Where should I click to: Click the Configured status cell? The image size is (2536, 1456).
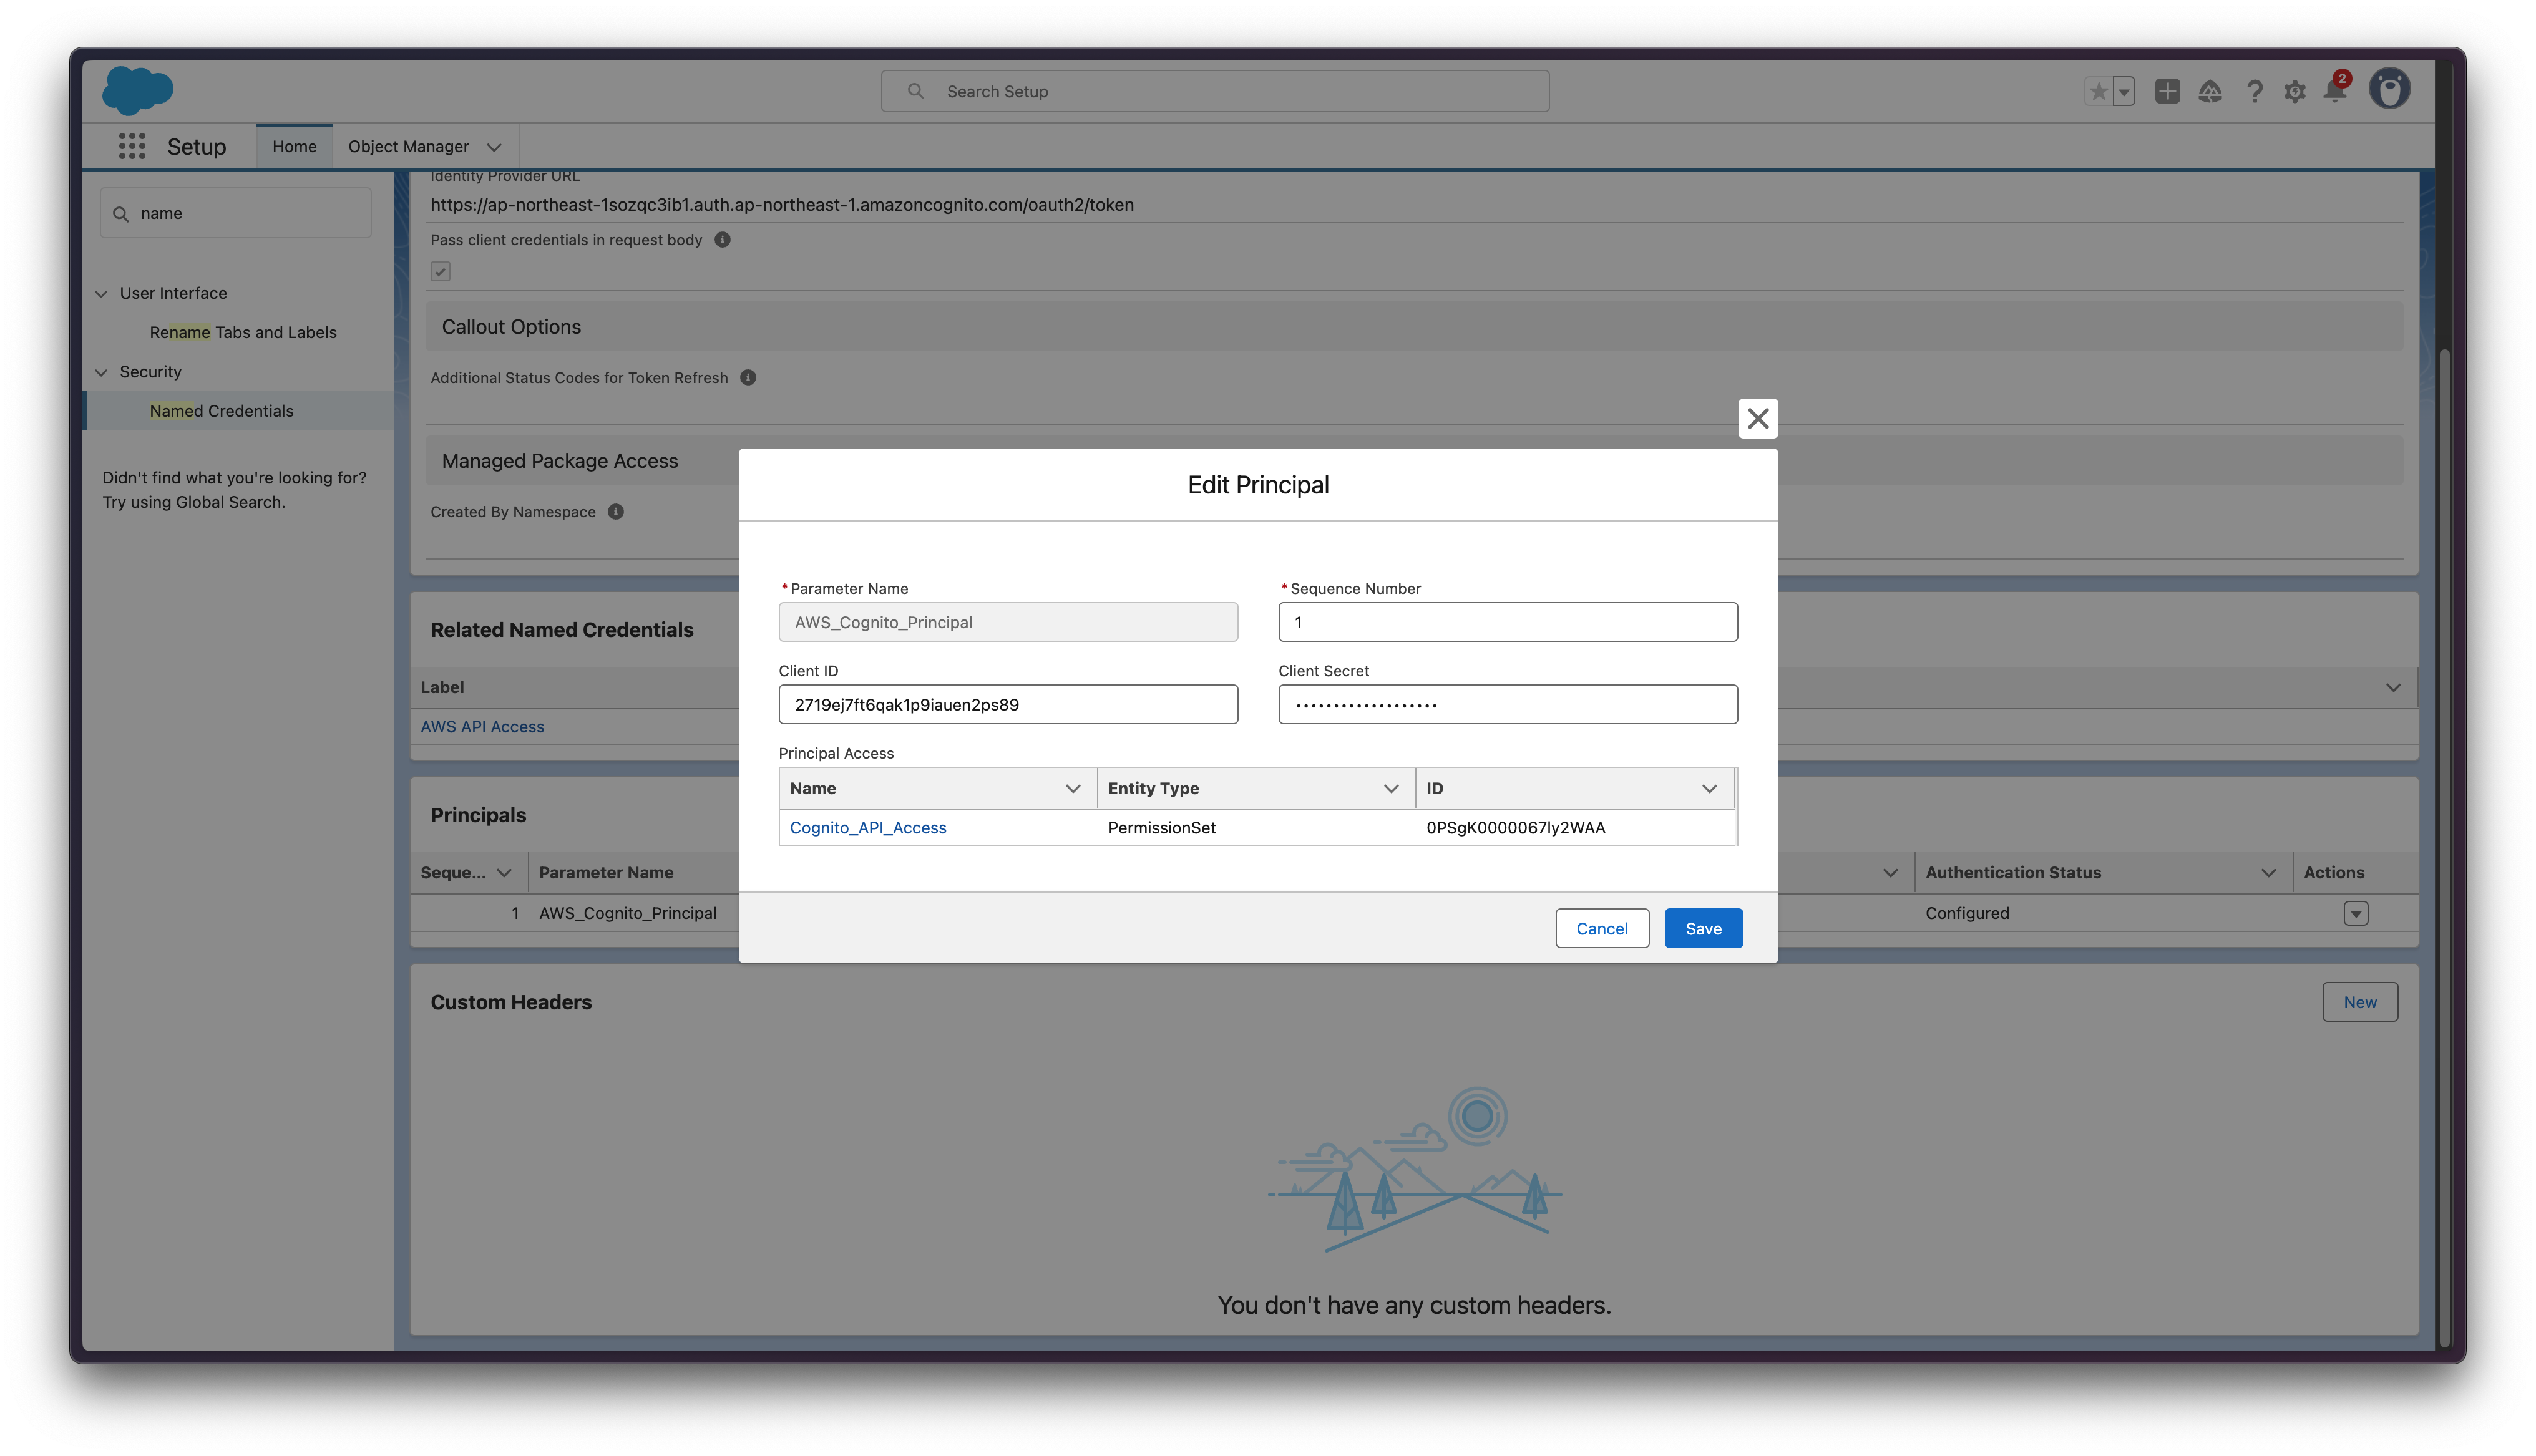(1967, 913)
